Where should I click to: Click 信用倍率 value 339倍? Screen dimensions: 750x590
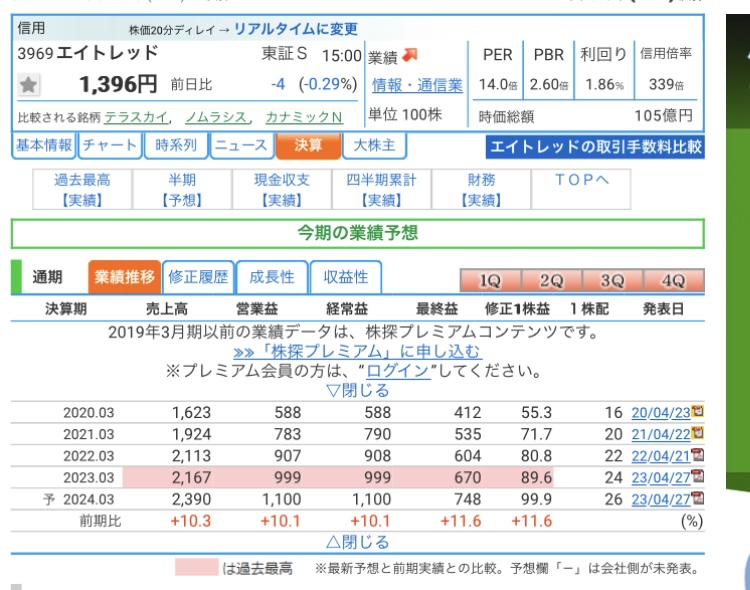[666, 85]
